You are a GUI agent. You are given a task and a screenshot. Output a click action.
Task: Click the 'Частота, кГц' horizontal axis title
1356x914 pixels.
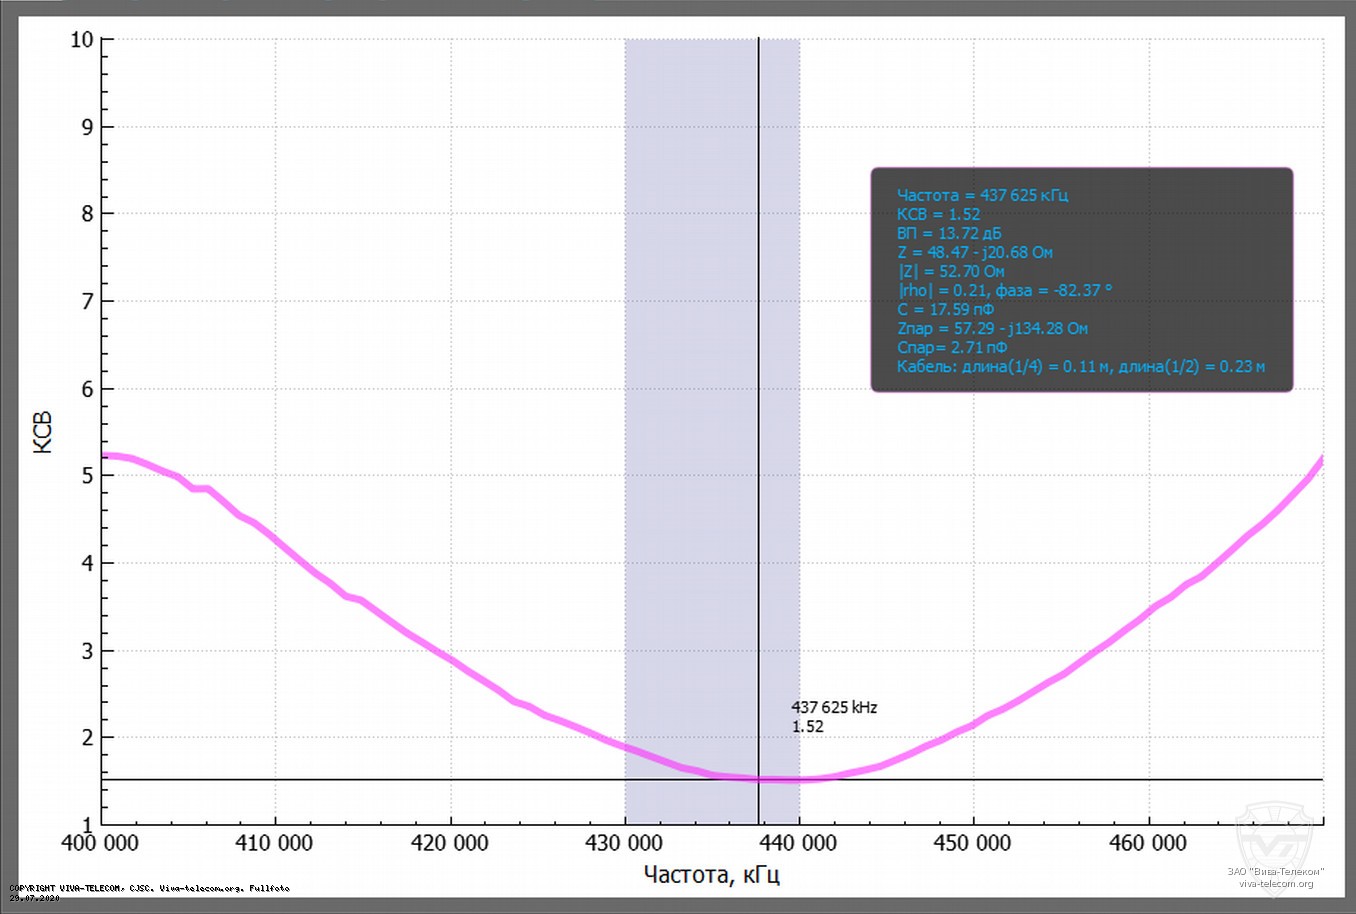(x=711, y=875)
